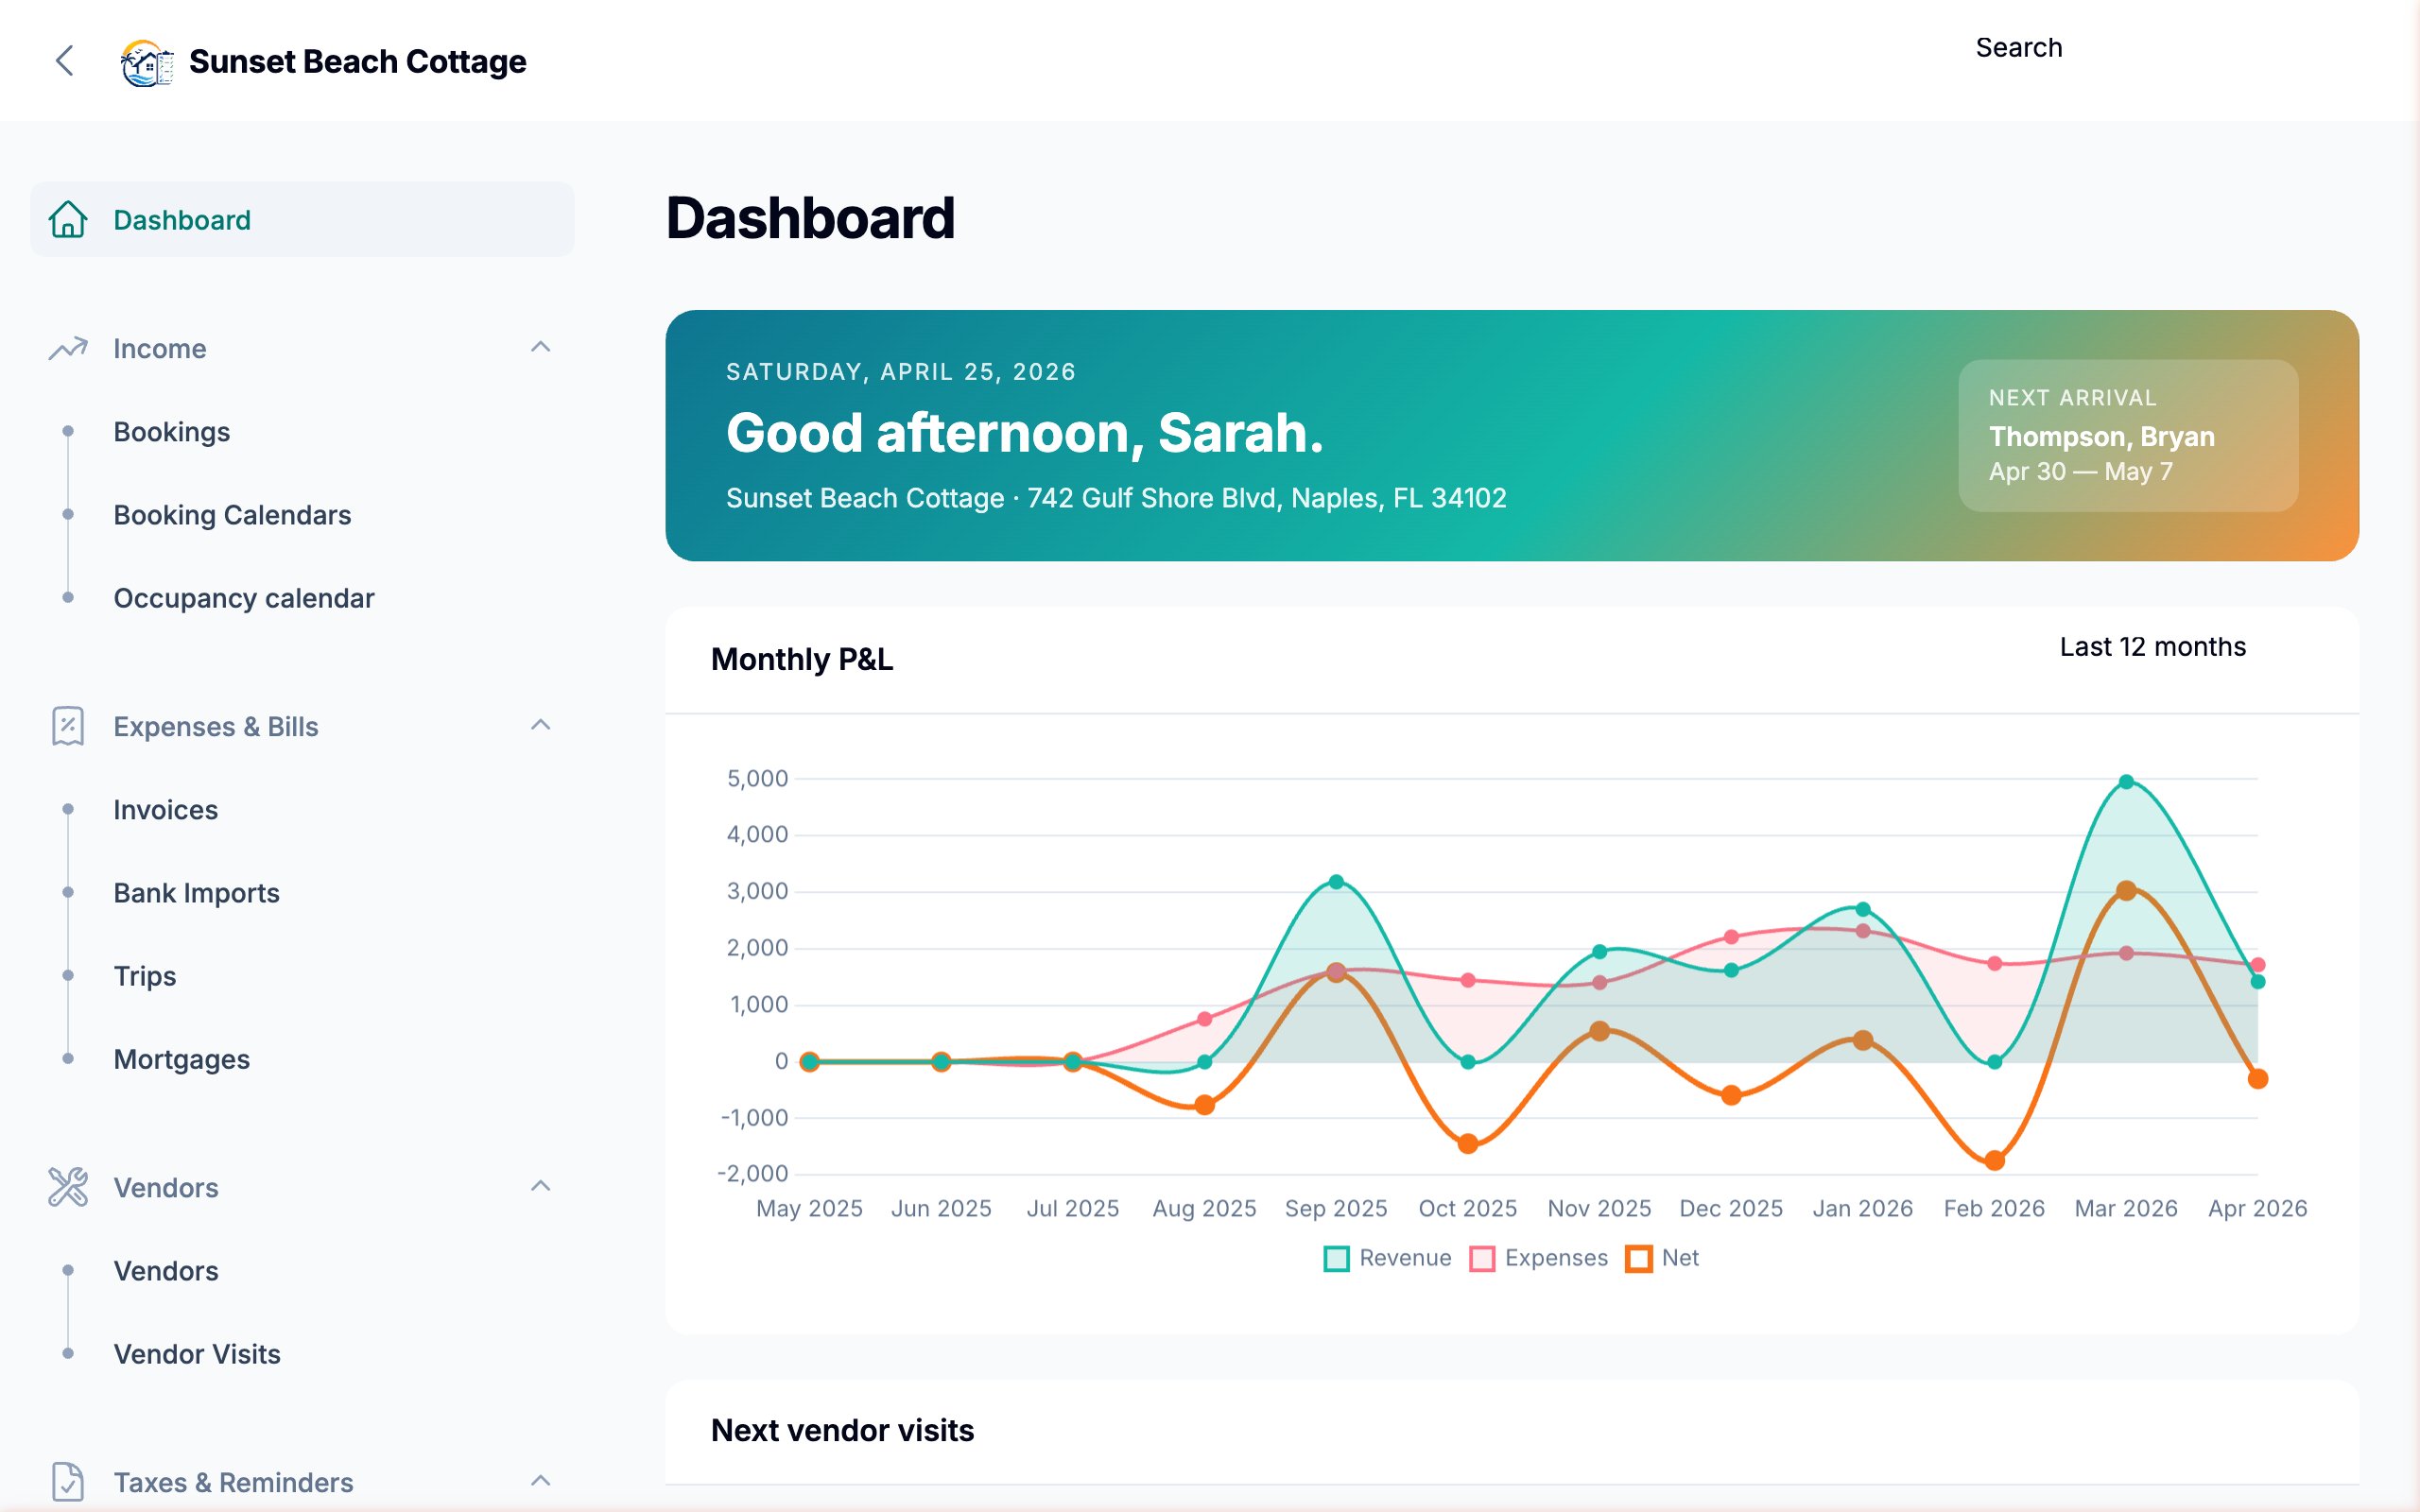Select the Income trending-arrow icon
This screenshot has width=2420, height=1512.
coord(67,348)
